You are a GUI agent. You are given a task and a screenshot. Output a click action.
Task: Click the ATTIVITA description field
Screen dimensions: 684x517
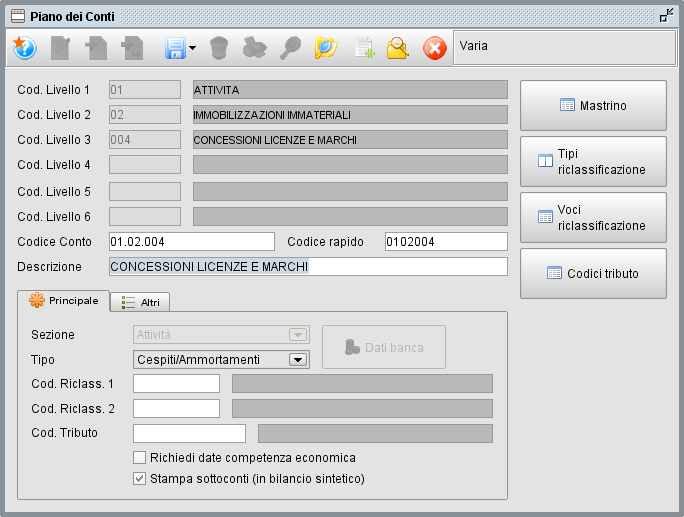tap(350, 89)
